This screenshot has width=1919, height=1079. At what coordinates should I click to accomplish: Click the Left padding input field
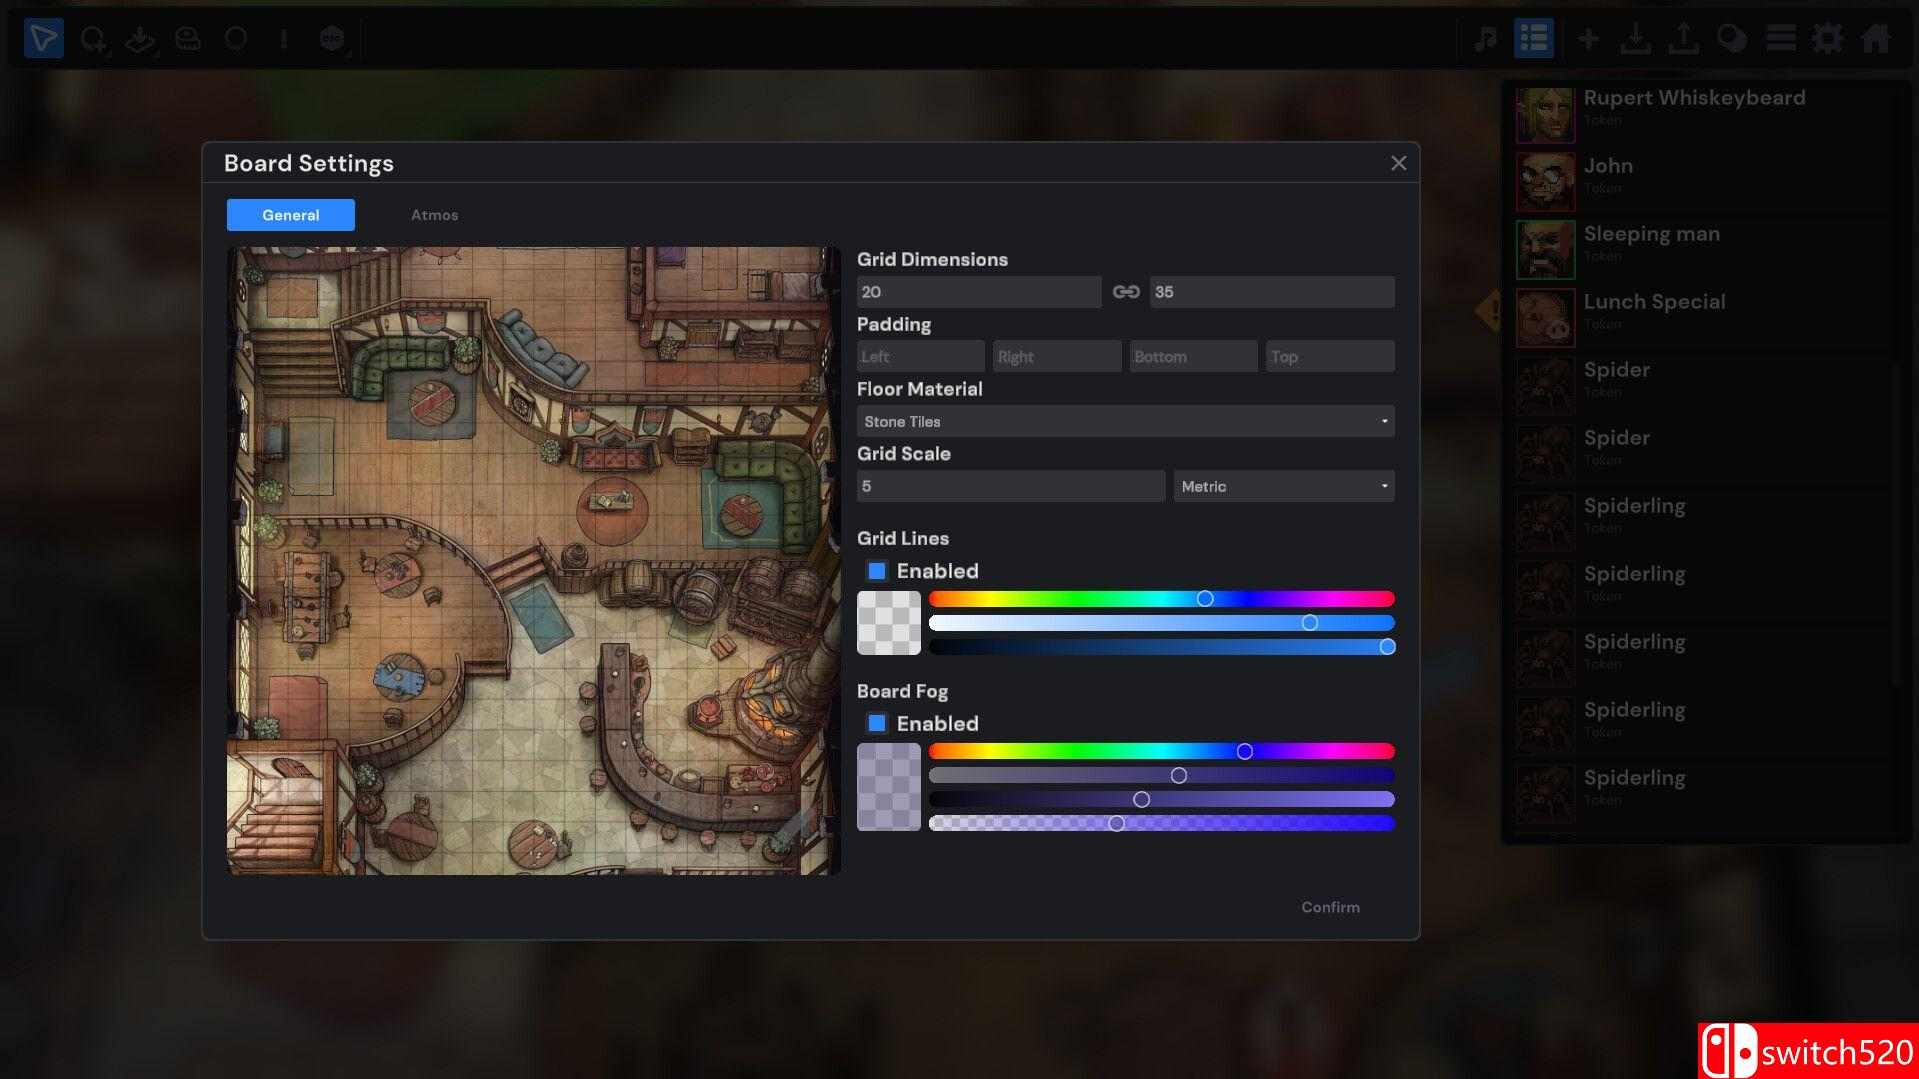(x=920, y=357)
